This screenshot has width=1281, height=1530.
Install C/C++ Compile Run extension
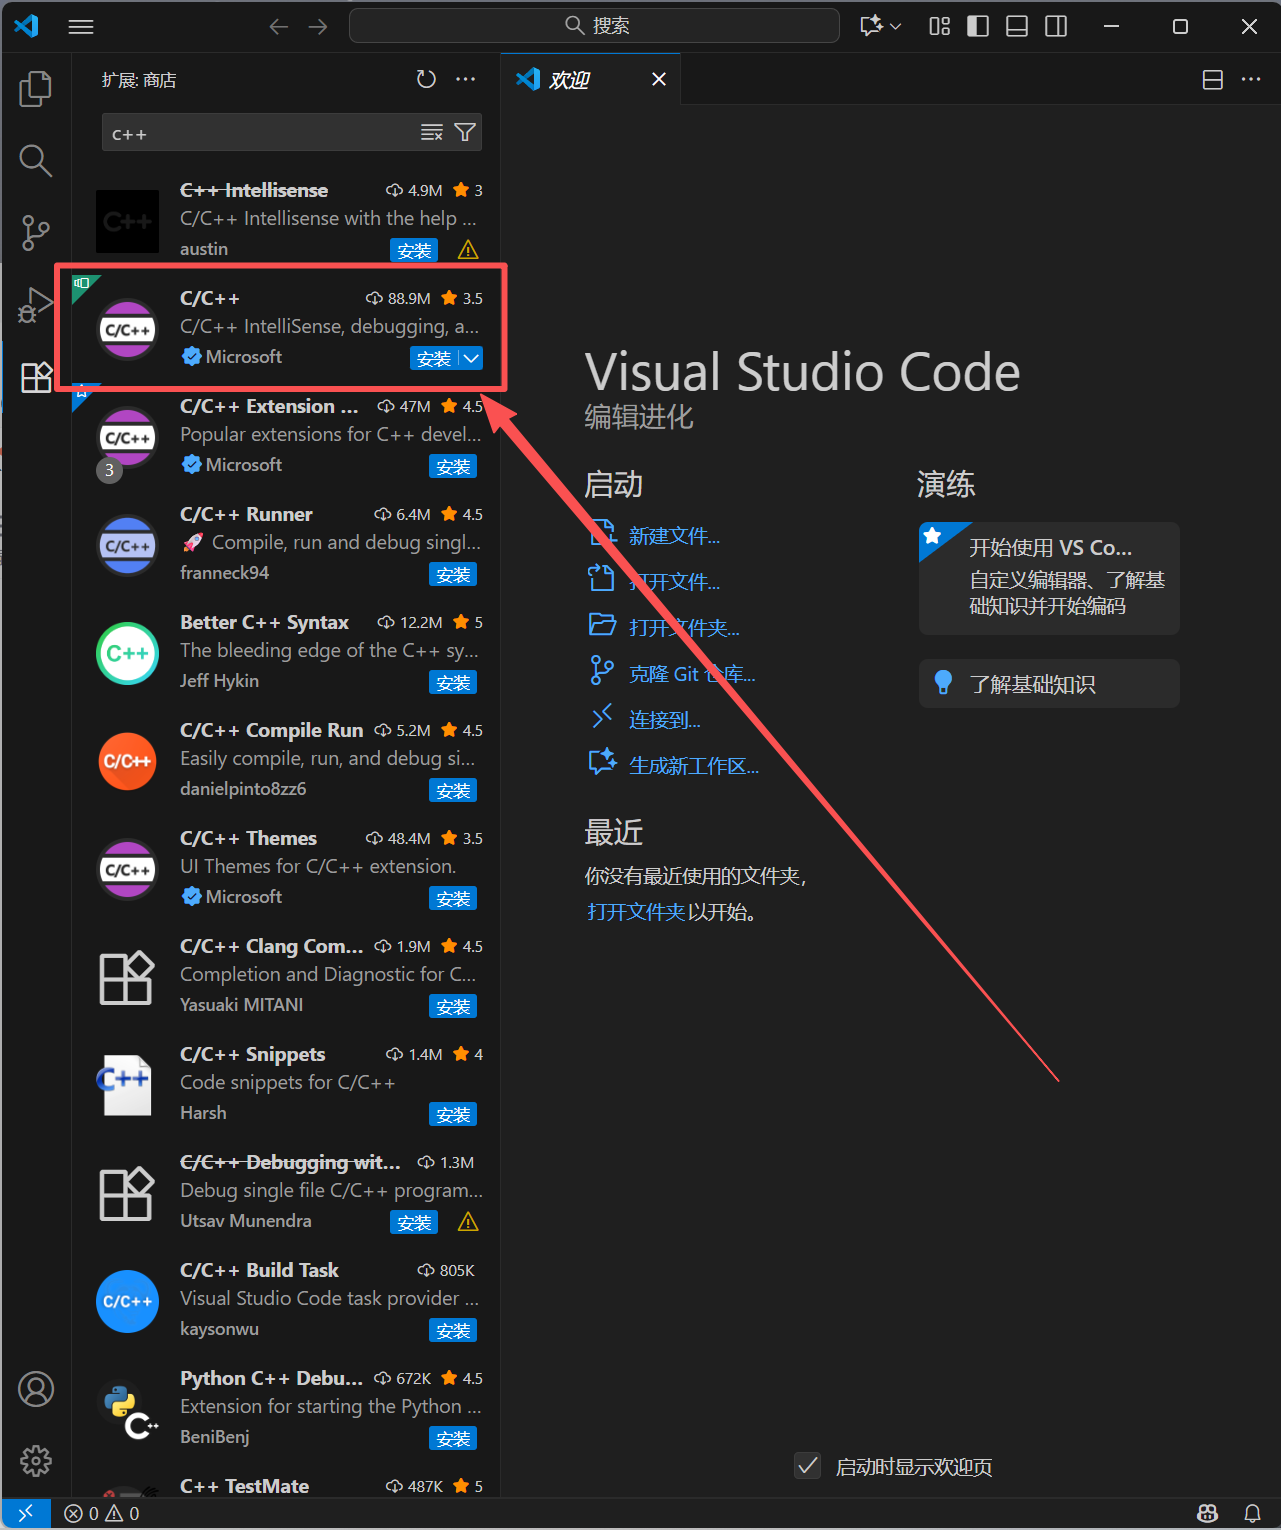coord(453,790)
